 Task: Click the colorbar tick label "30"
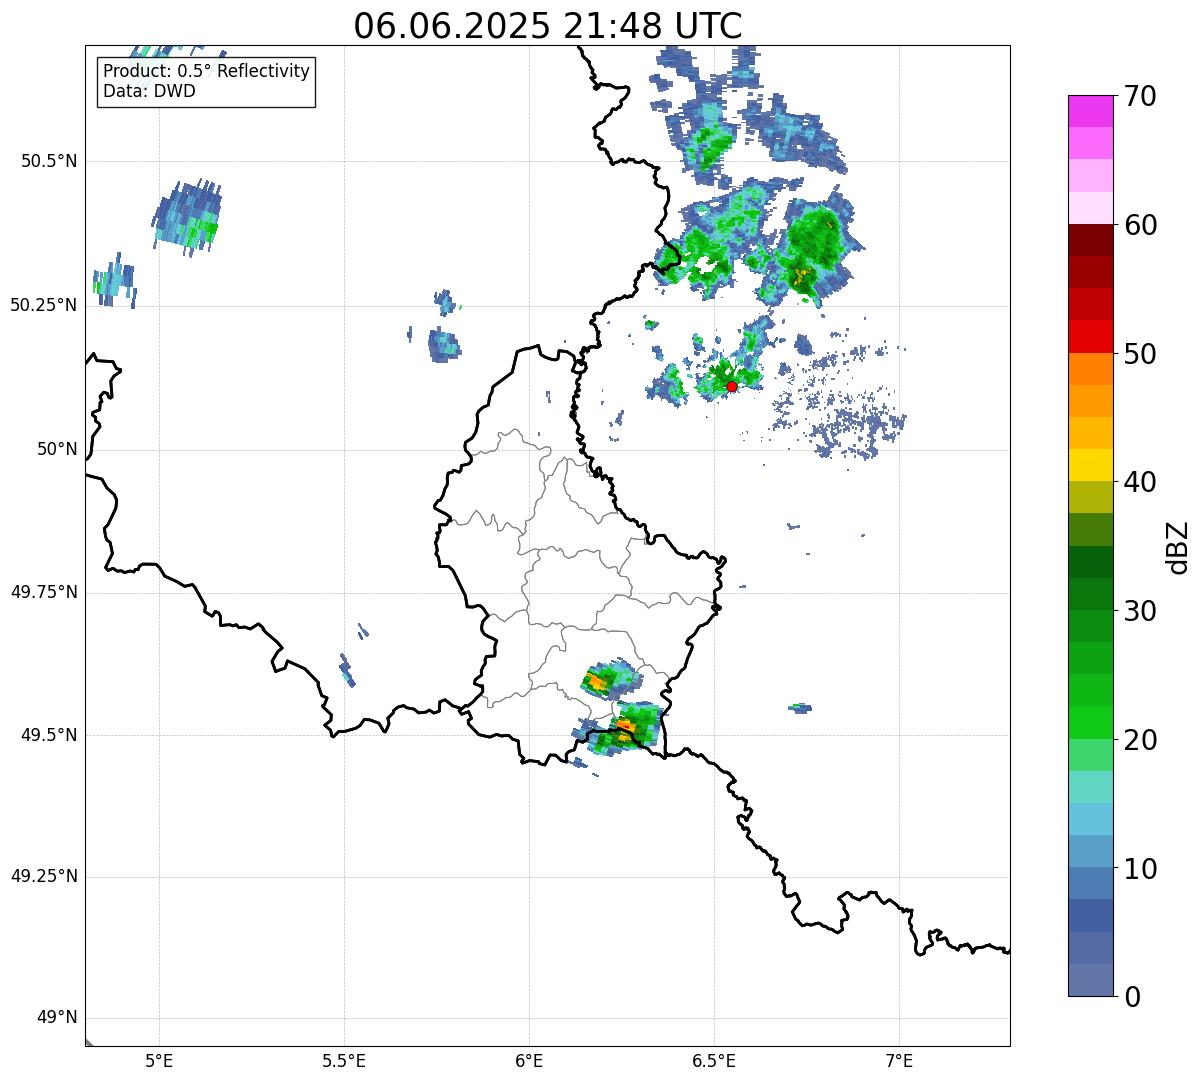click(x=1140, y=612)
